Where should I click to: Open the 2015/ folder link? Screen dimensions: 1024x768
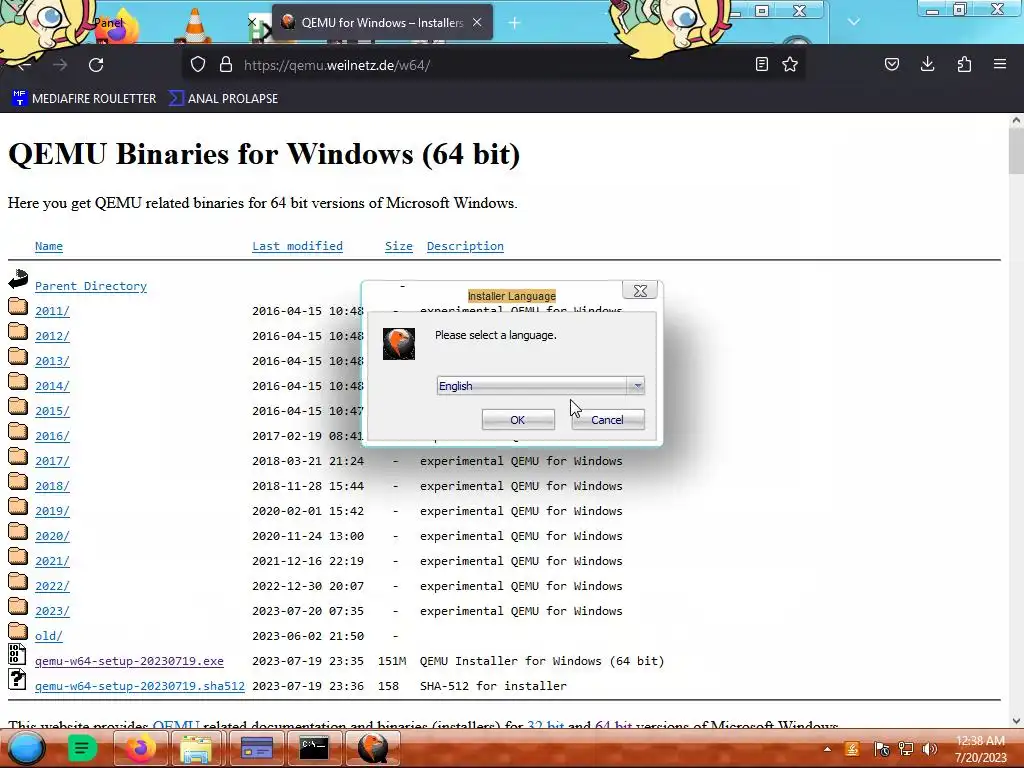(x=52, y=411)
